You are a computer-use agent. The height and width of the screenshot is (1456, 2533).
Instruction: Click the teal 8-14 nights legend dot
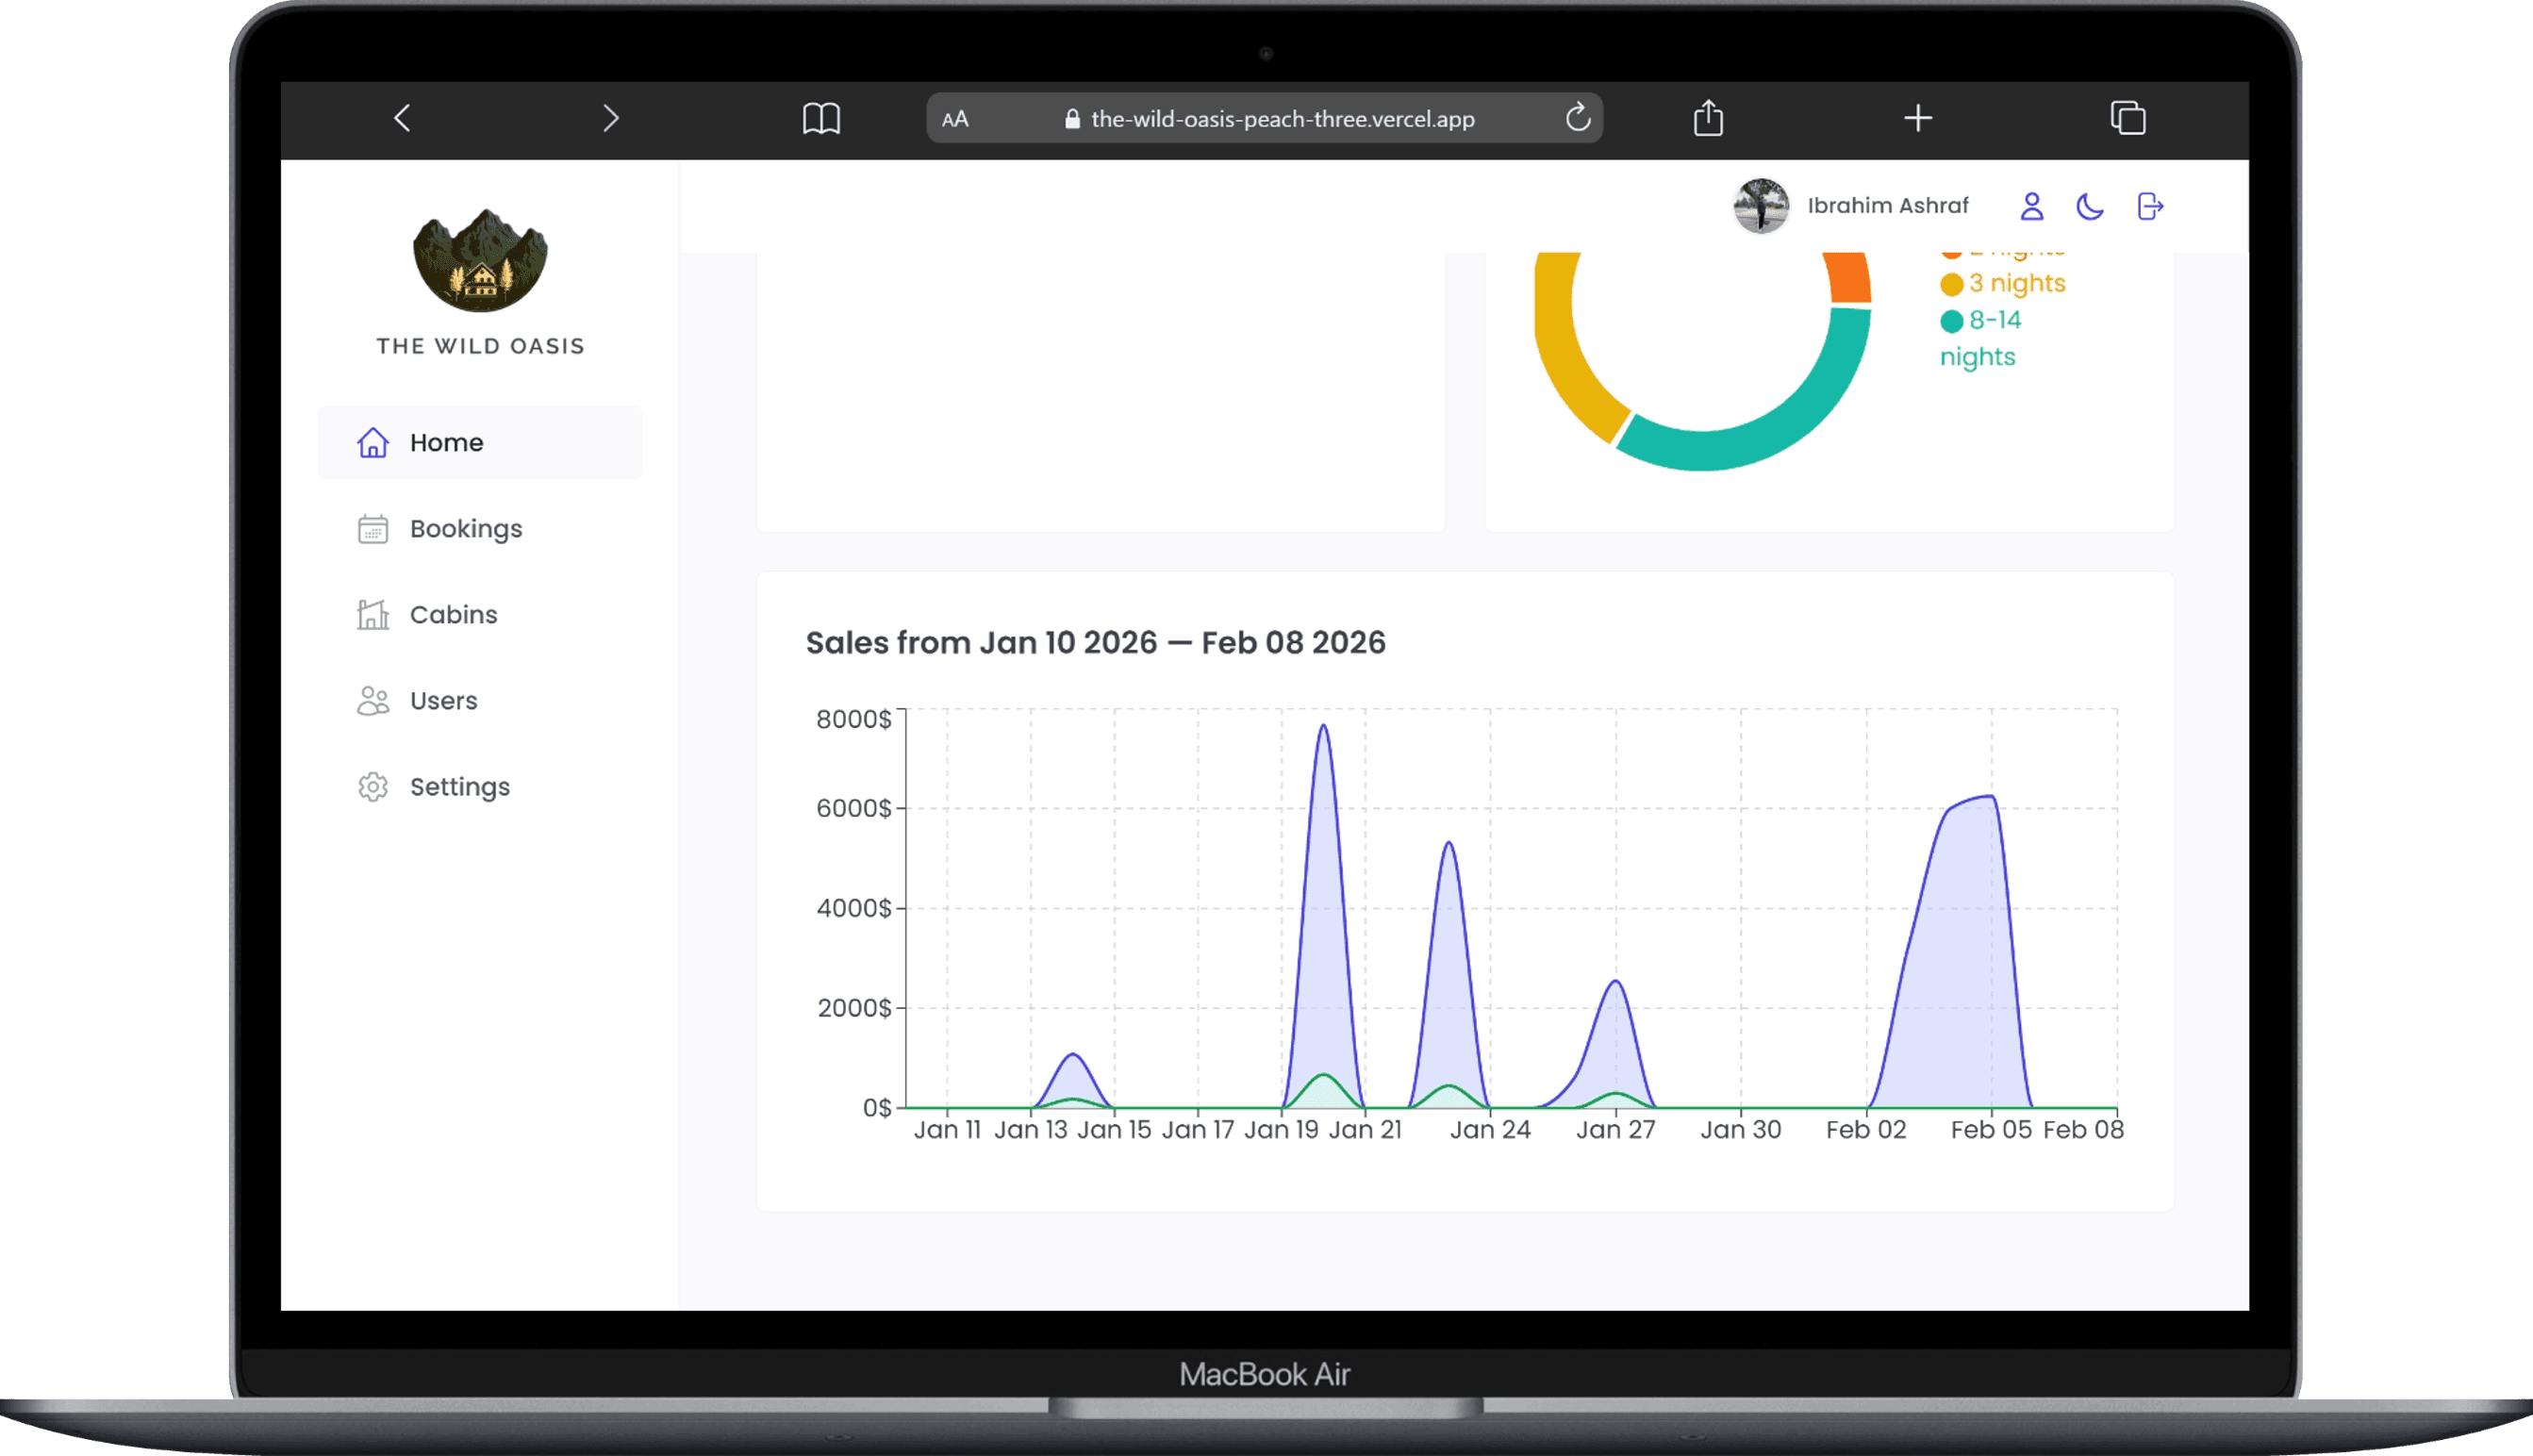coord(1951,321)
